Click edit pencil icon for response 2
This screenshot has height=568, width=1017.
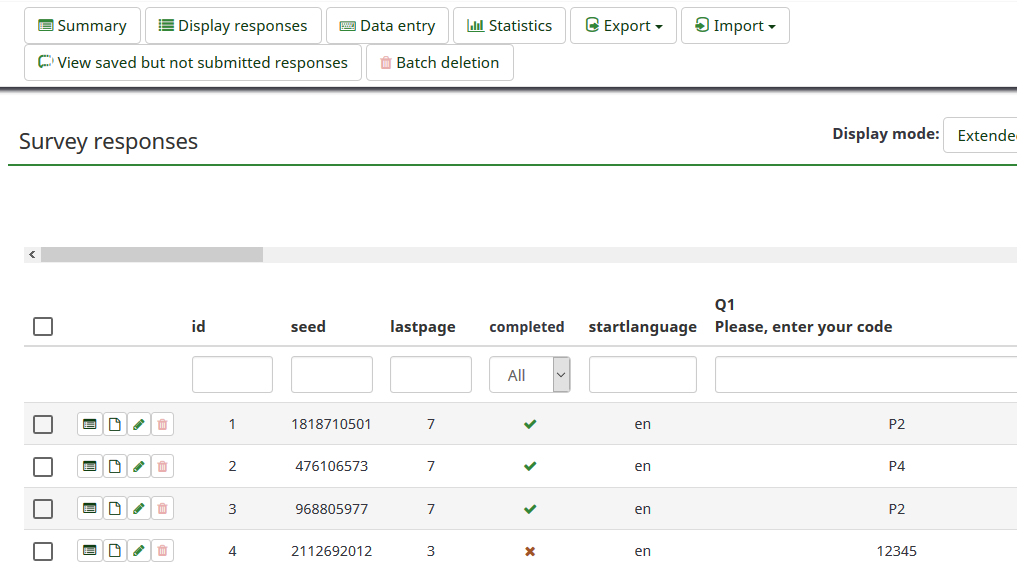[x=139, y=466]
